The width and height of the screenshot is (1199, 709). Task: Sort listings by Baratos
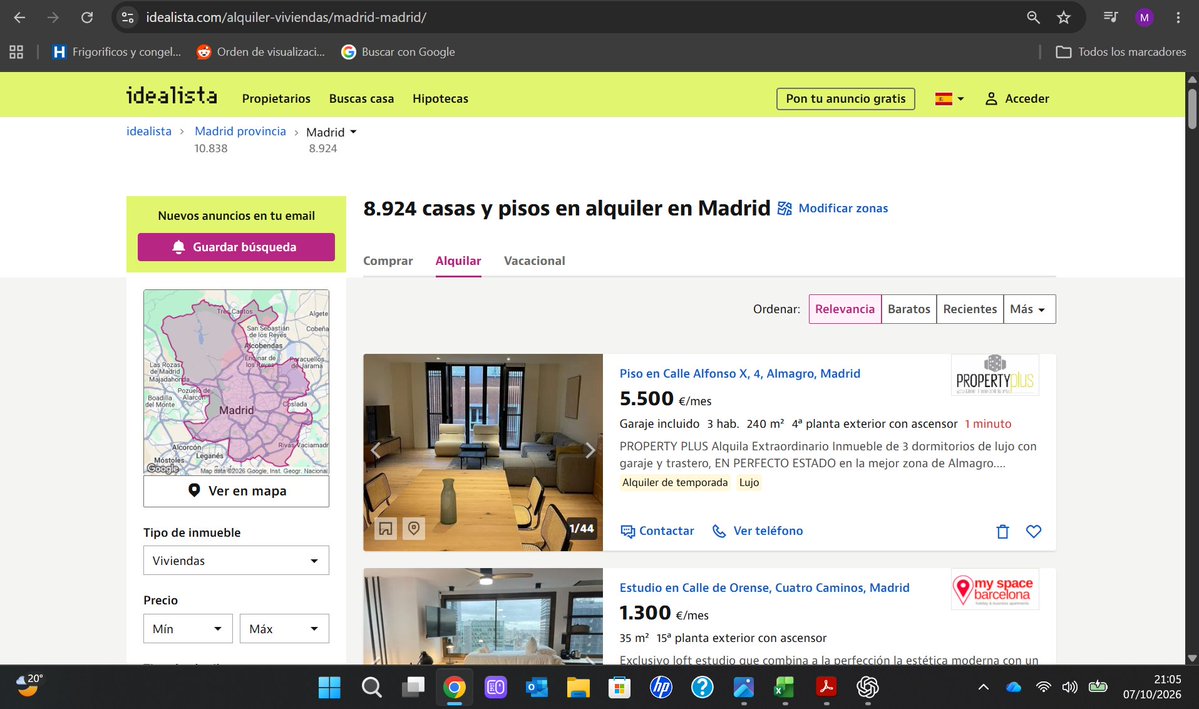coord(909,309)
